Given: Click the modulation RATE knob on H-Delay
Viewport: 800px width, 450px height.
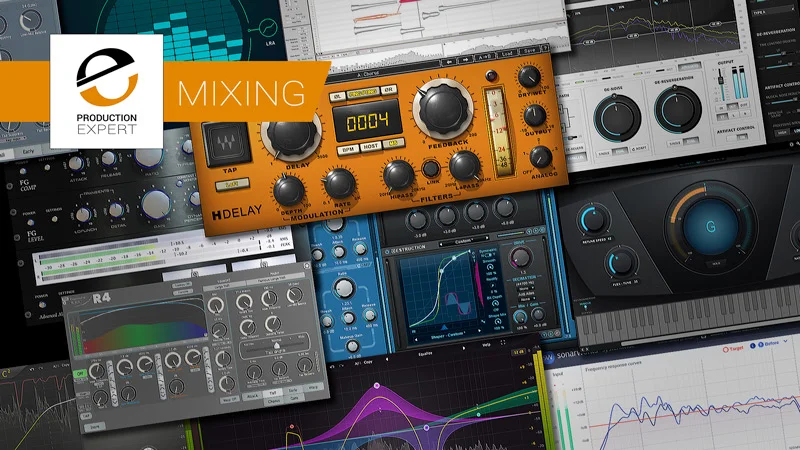Looking at the screenshot, I should (x=340, y=184).
